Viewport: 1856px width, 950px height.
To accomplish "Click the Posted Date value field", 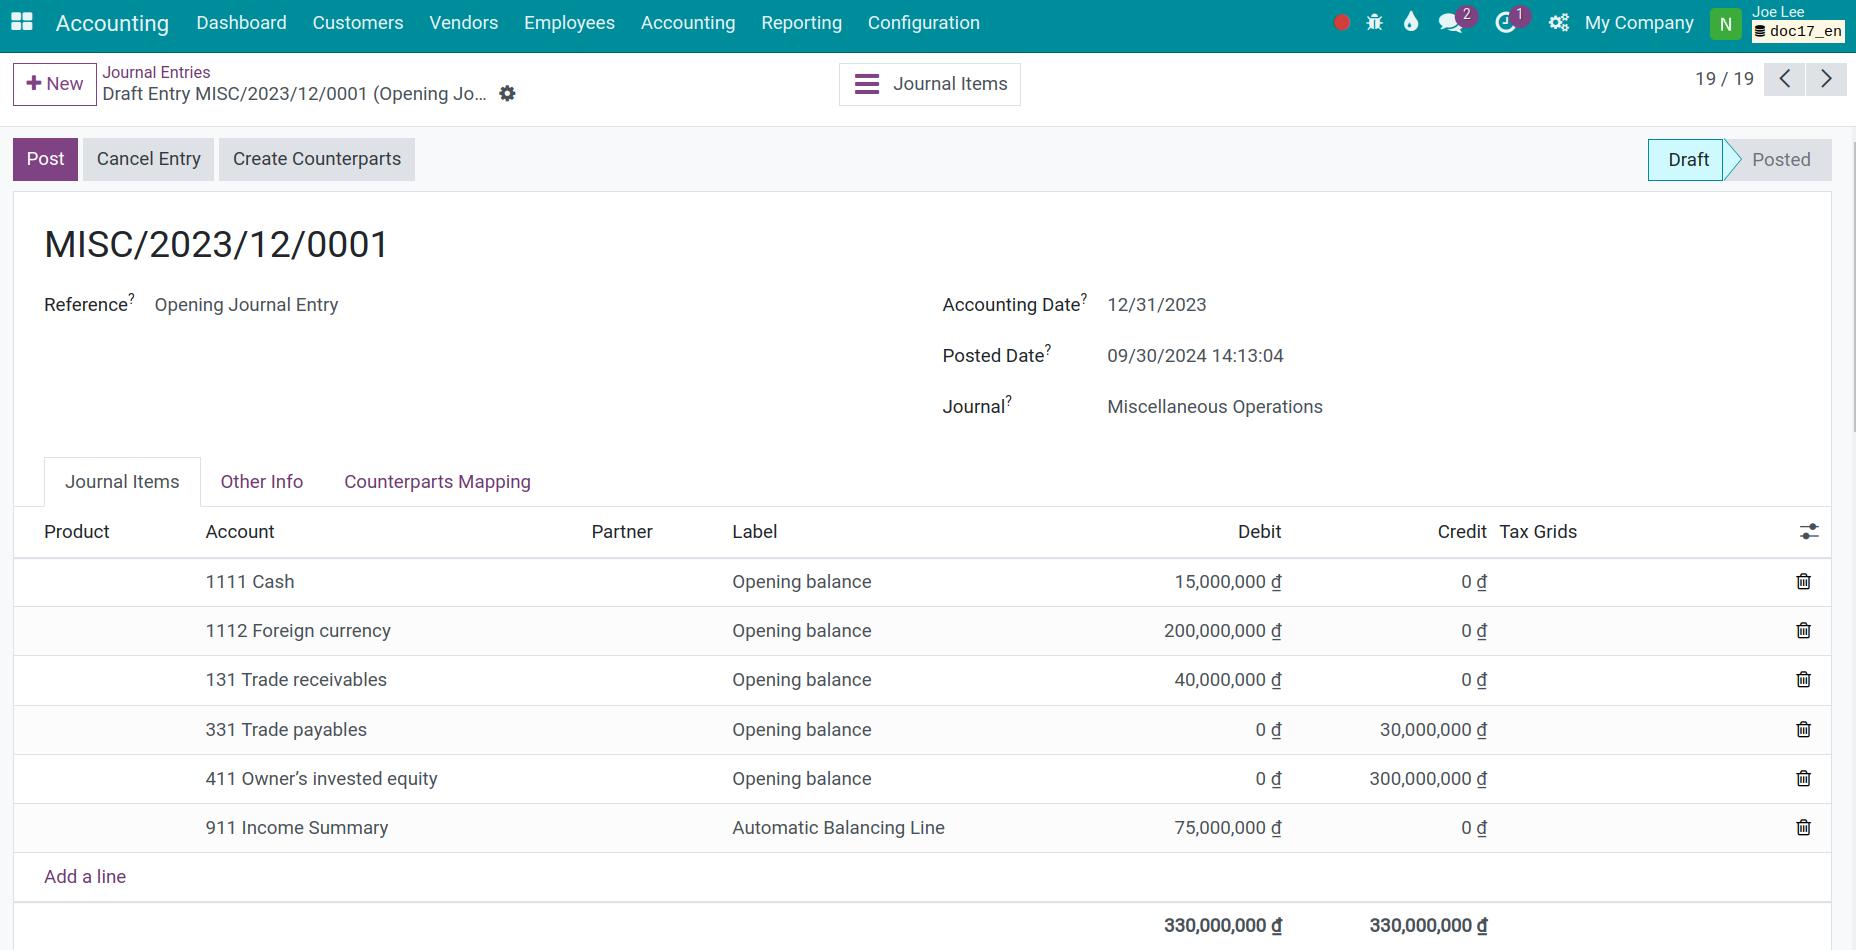I will tap(1195, 356).
